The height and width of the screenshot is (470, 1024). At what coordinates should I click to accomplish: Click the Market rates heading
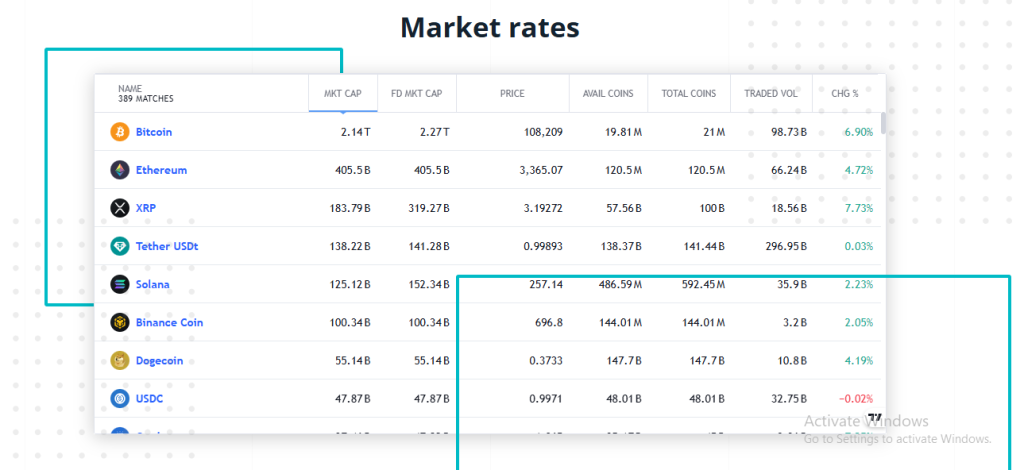(x=490, y=28)
